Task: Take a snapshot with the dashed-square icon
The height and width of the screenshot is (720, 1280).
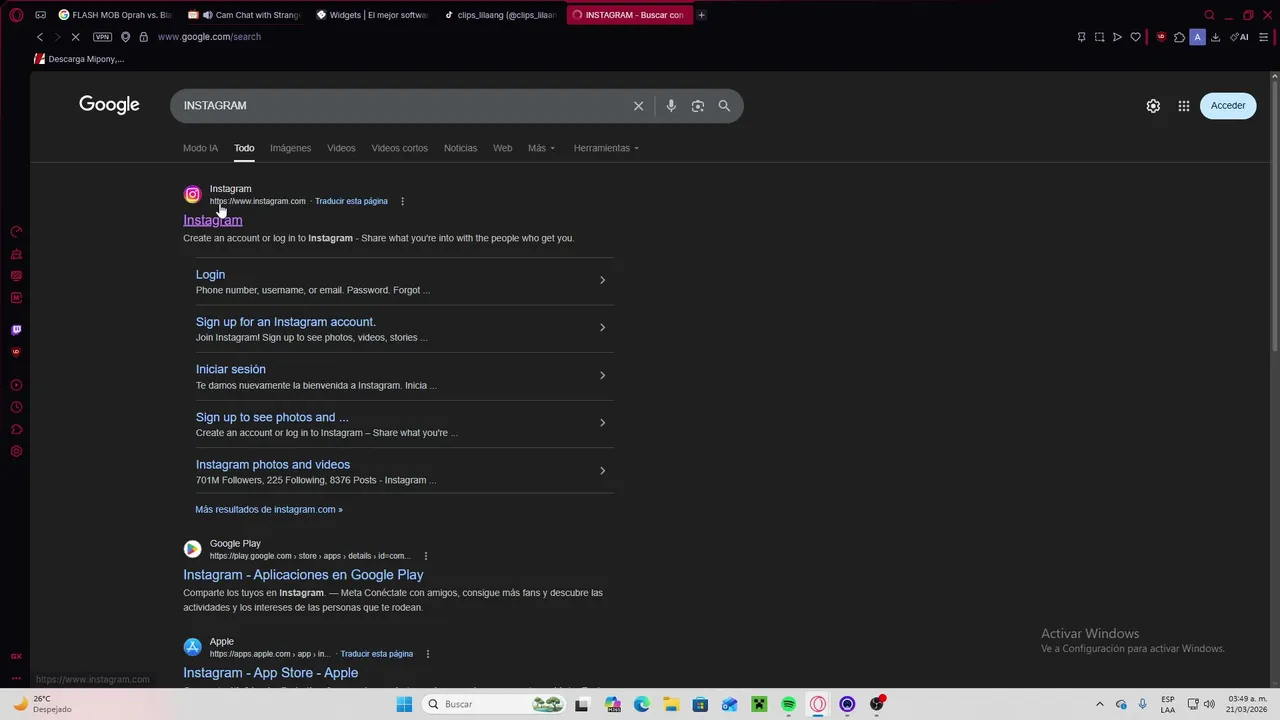Action: click(x=1099, y=37)
